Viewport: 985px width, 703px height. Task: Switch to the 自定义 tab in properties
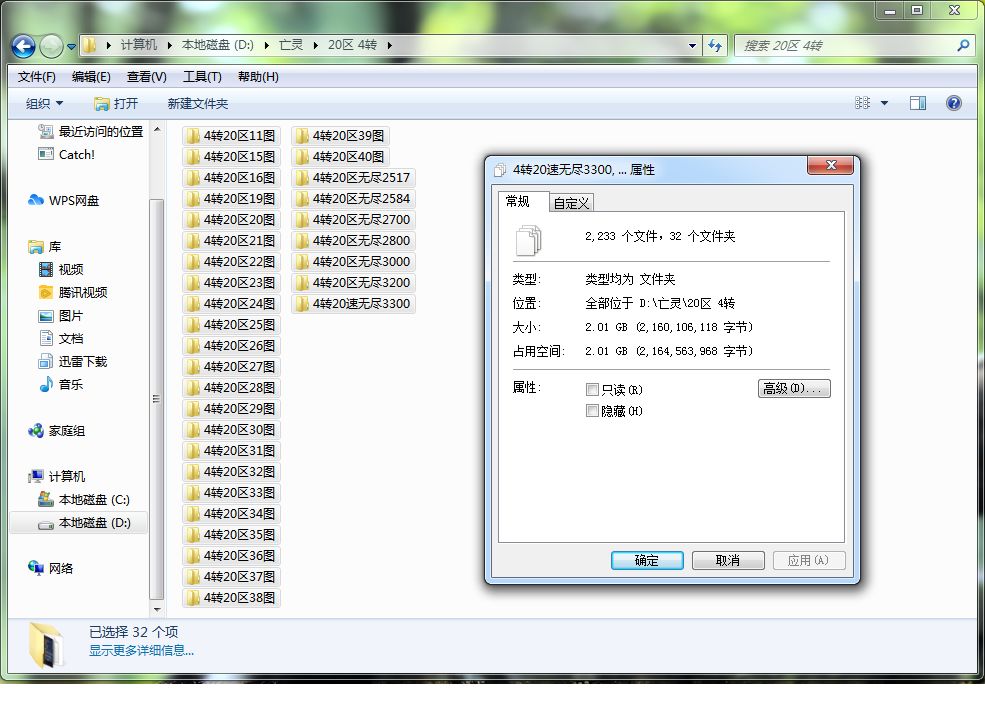[571, 203]
